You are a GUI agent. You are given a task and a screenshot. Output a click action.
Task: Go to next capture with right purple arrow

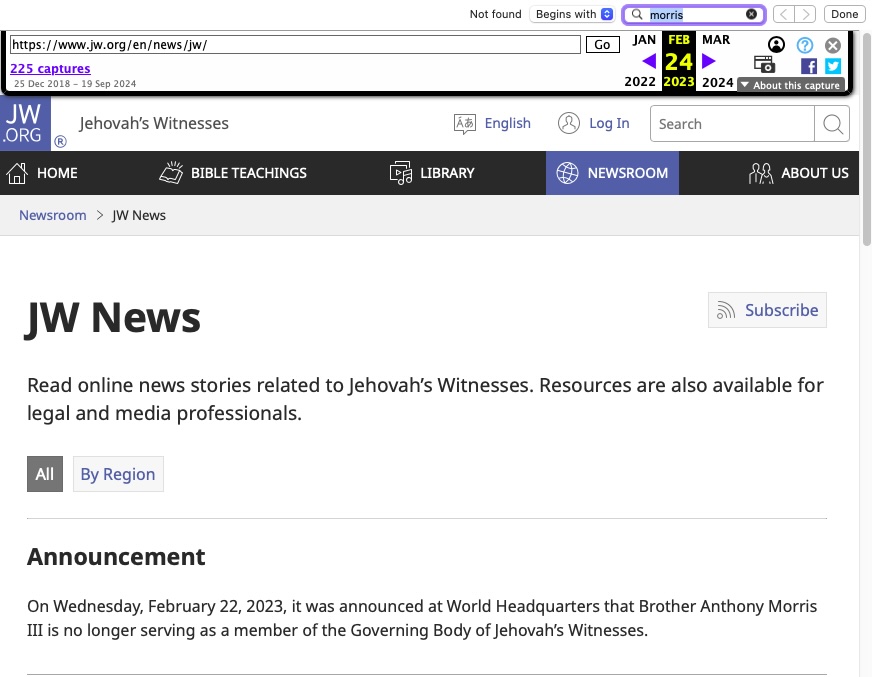coord(708,61)
